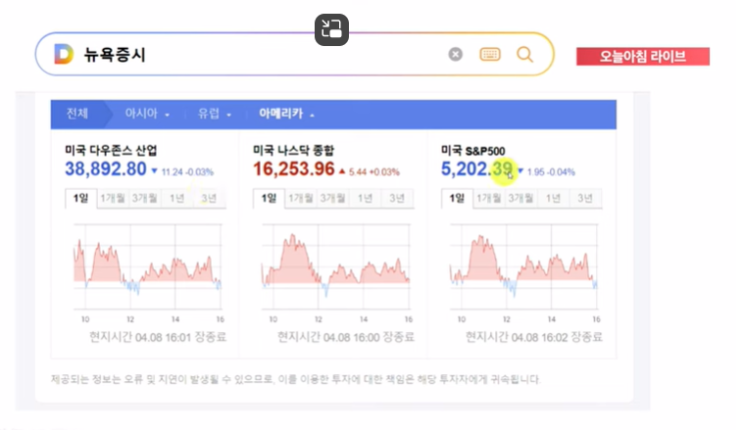
Task: Click the Dow Jones value 38,892.80
Action: (x=106, y=169)
